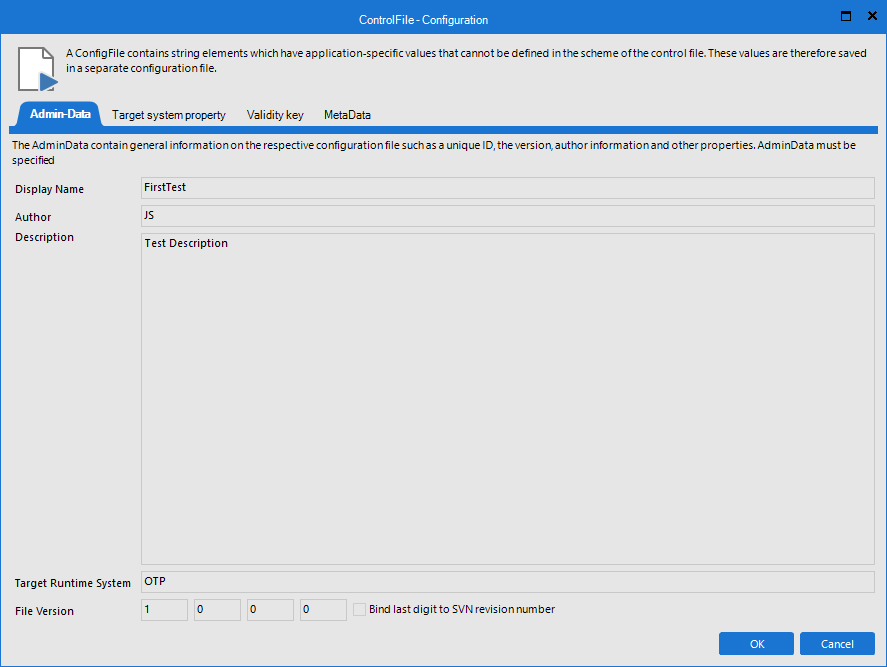Image resolution: width=887 pixels, height=667 pixels.
Task: Open the Validity key tab
Action: [x=274, y=115]
